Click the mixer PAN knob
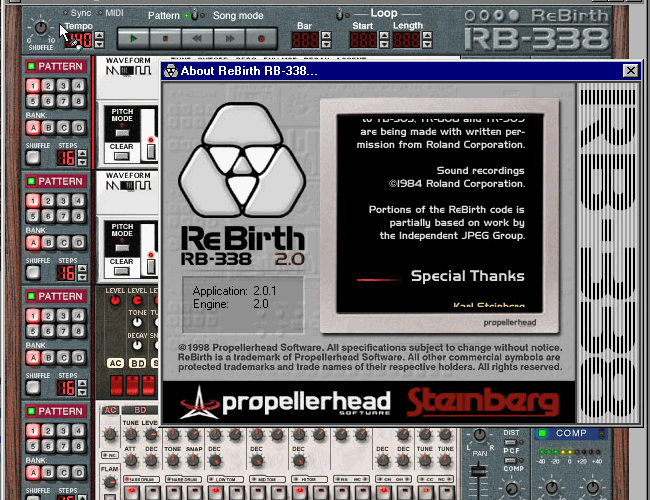This screenshot has height=500, width=650. pos(480,435)
